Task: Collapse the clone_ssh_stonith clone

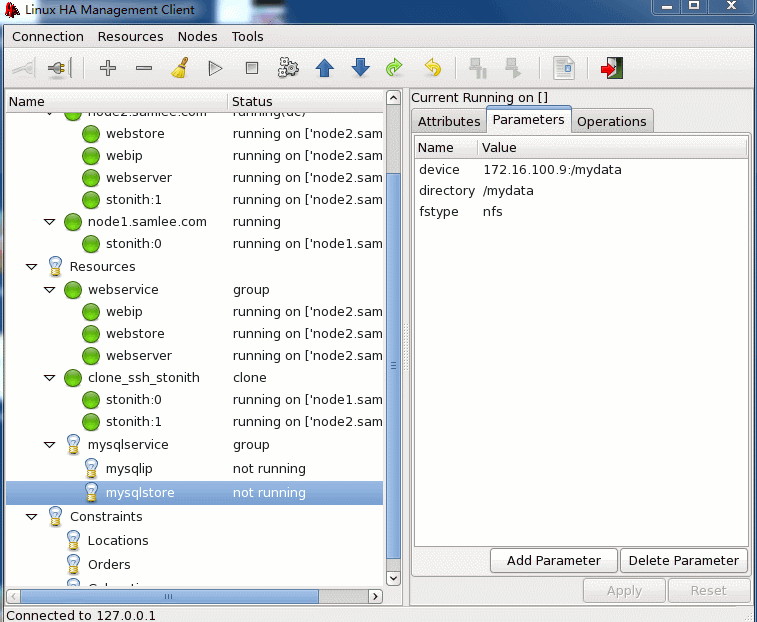Action: (49, 378)
